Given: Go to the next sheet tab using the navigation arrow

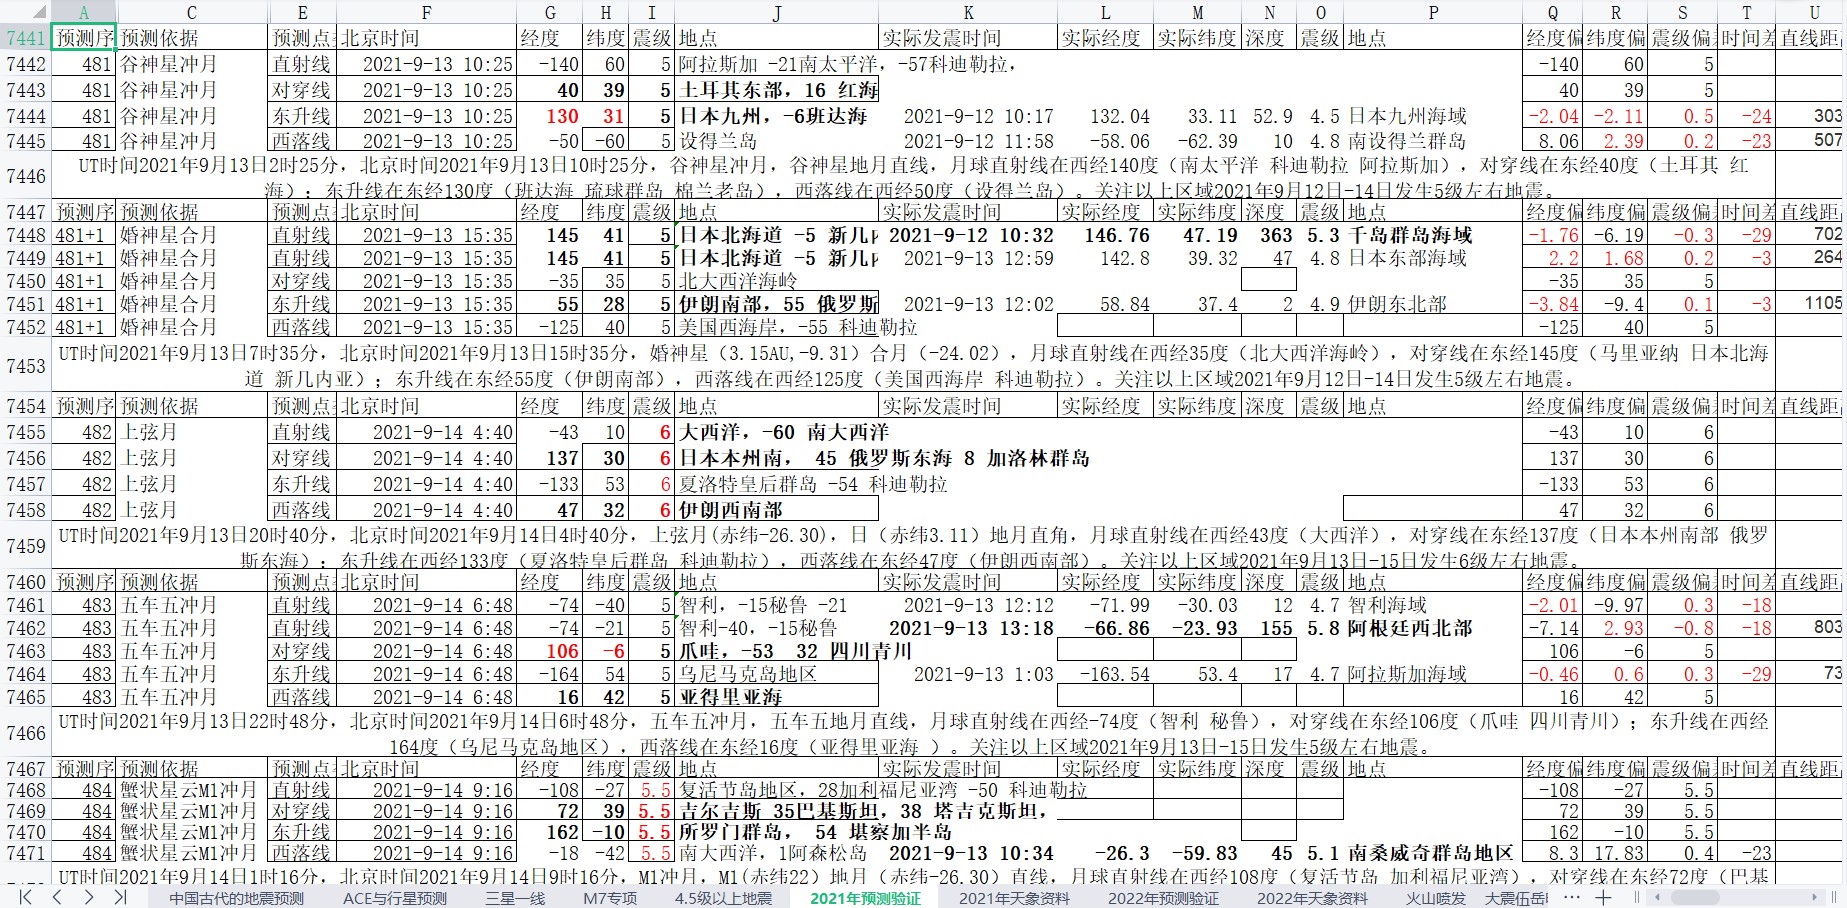Looking at the screenshot, I should (88, 897).
